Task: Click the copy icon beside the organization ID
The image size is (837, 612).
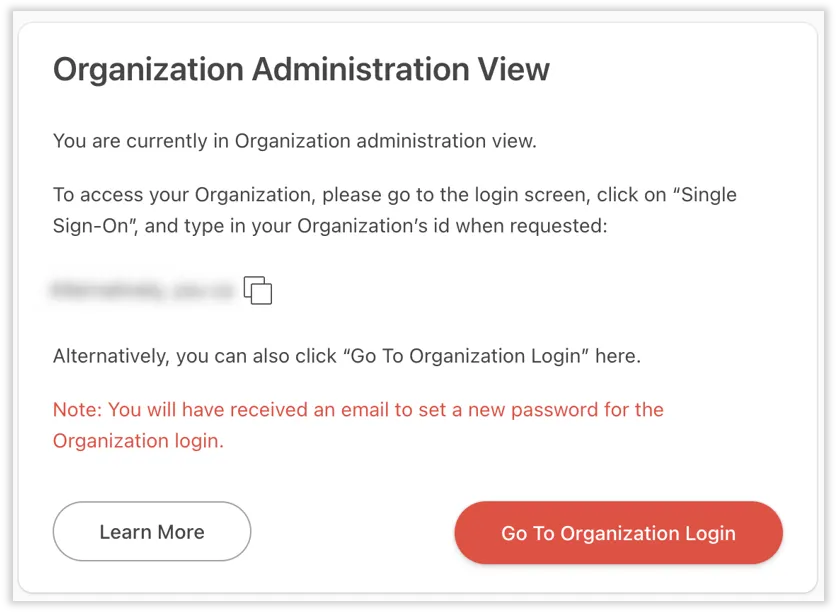Action: [259, 290]
